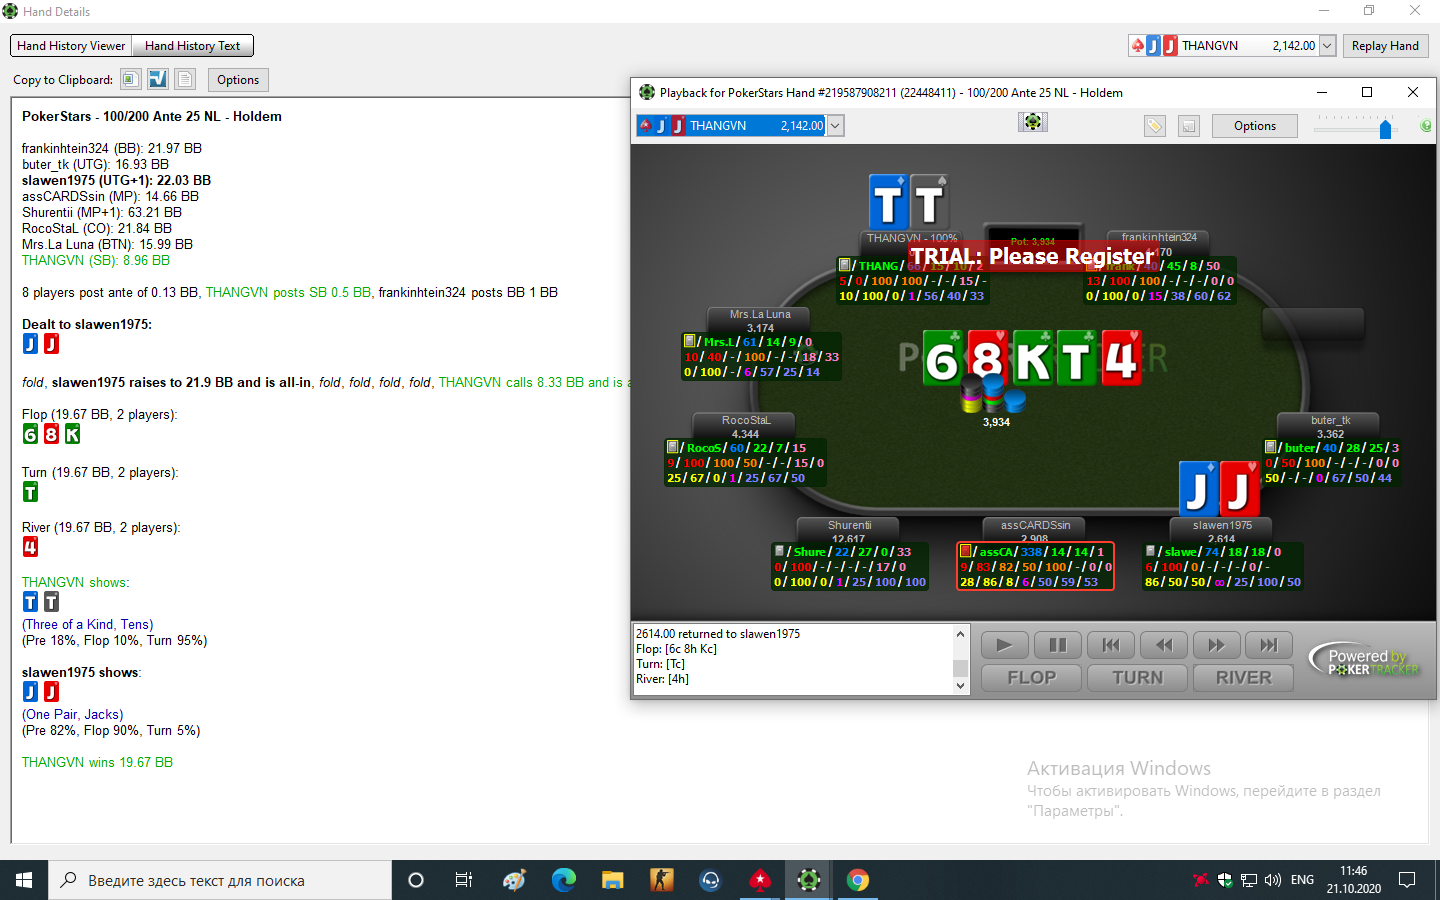This screenshot has width=1440, height=900.
Task: Jump to FLOP in replayer
Action: pyautogui.click(x=1031, y=678)
